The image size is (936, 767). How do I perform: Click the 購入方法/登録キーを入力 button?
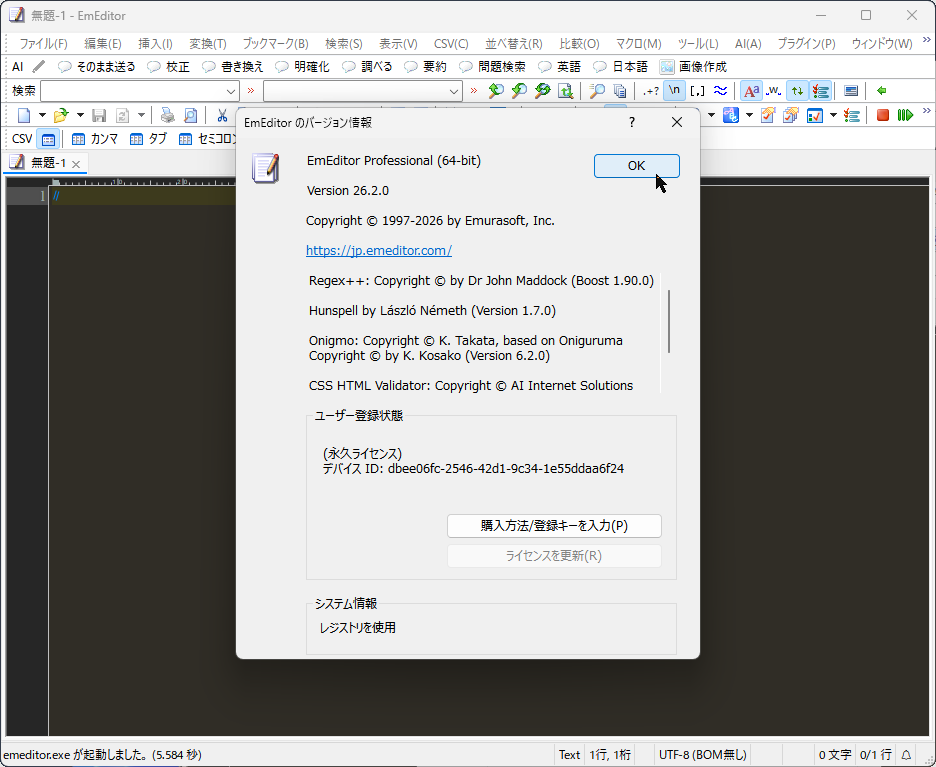coord(554,526)
